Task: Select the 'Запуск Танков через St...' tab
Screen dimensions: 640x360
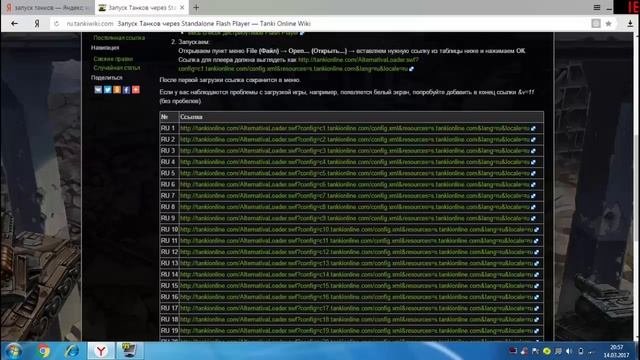Action: pyautogui.click(x=141, y=7)
